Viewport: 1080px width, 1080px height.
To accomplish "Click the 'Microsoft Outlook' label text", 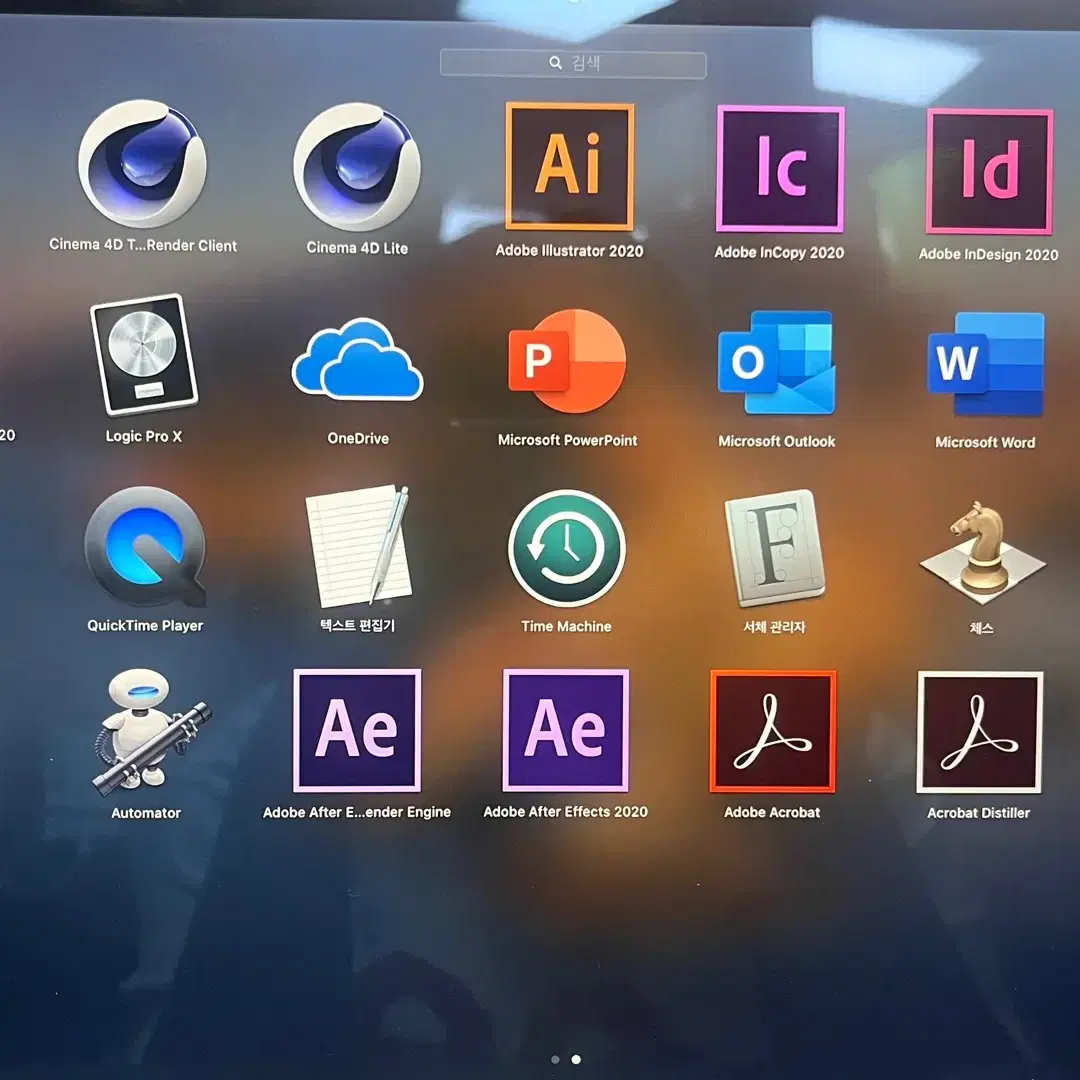I will point(776,441).
